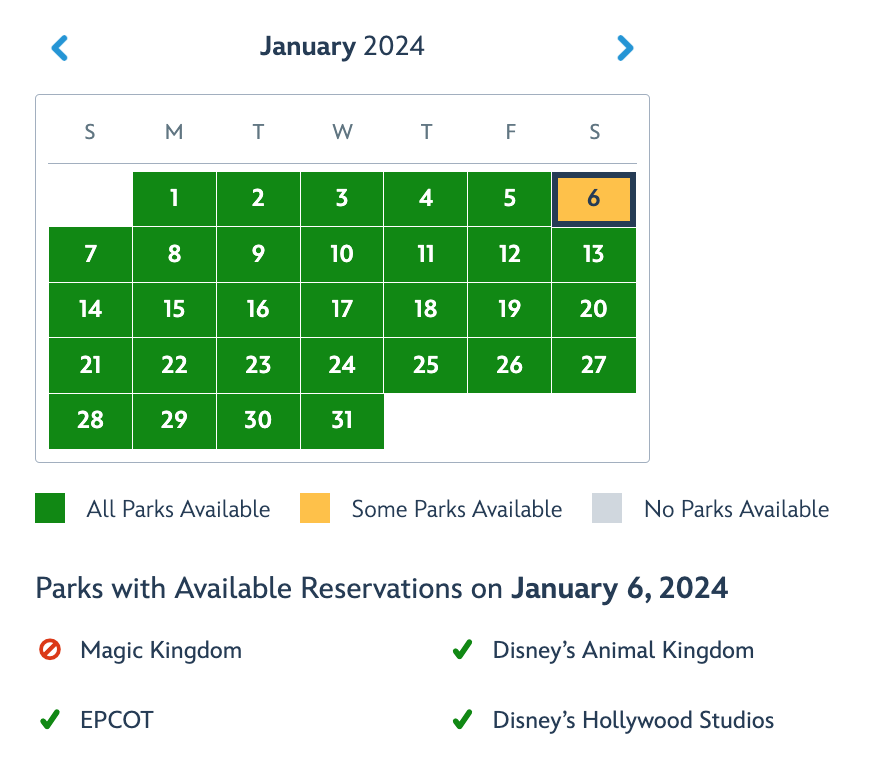Pick January 28 date cell
Screen dimensions: 886x774
90,420
